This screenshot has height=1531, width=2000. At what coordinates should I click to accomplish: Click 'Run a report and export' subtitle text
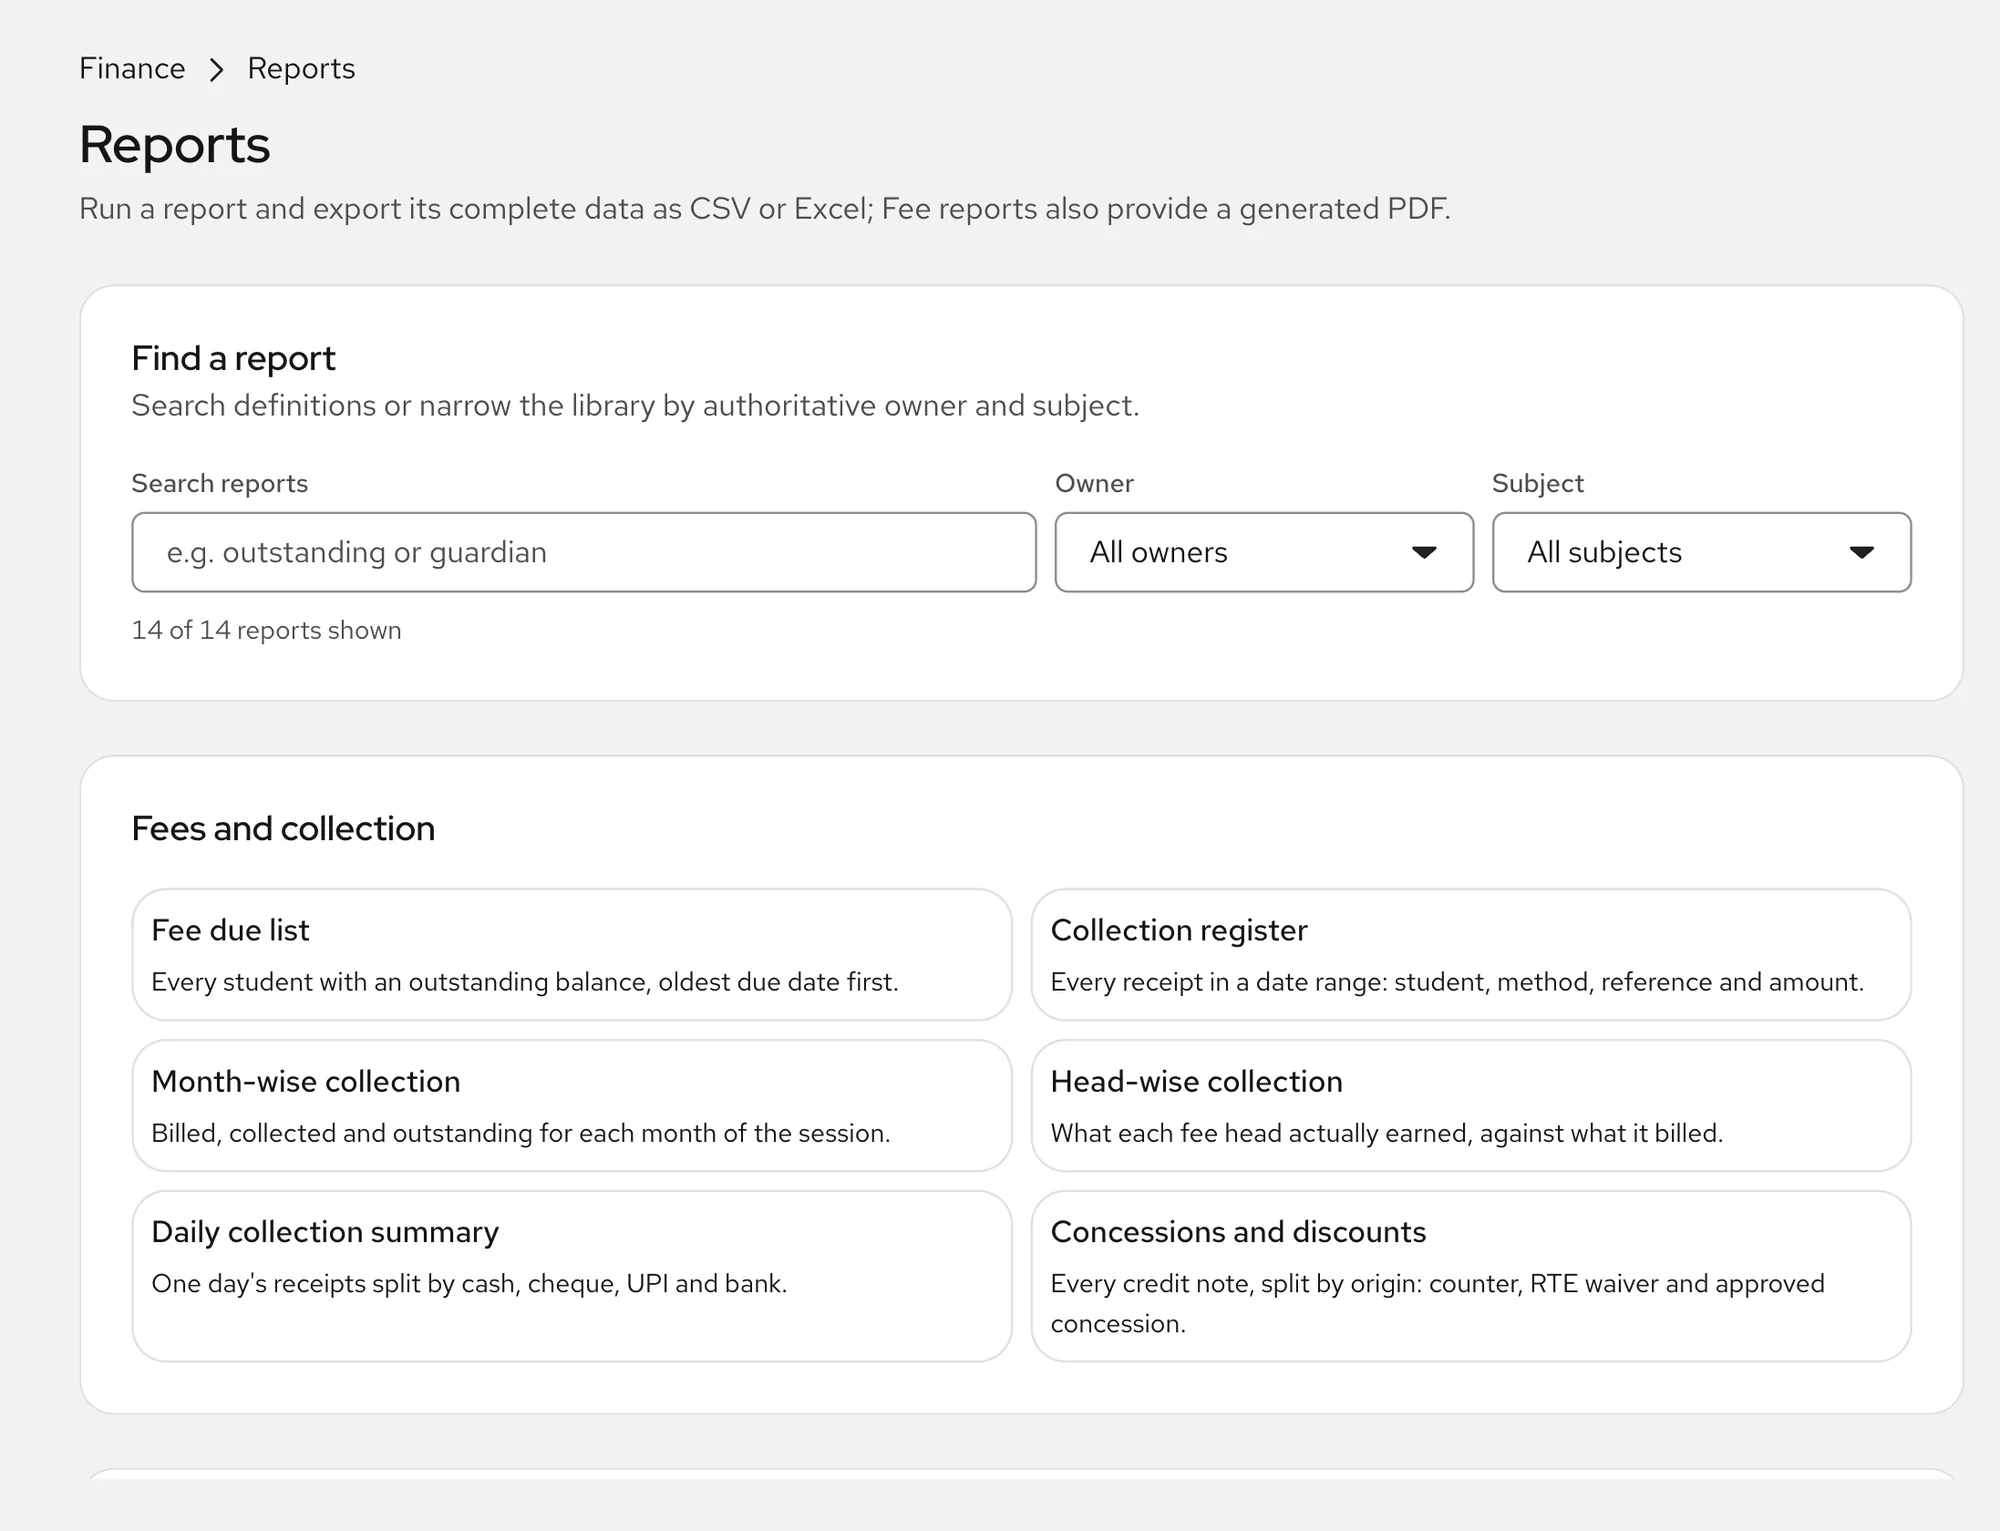(764, 208)
